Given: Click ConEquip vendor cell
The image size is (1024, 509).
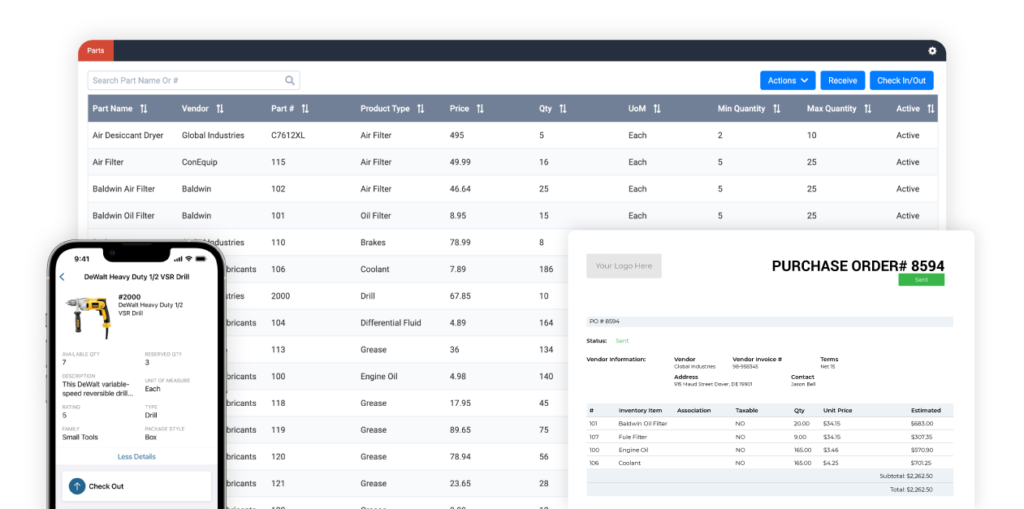Looking at the screenshot, I should [199, 162].
